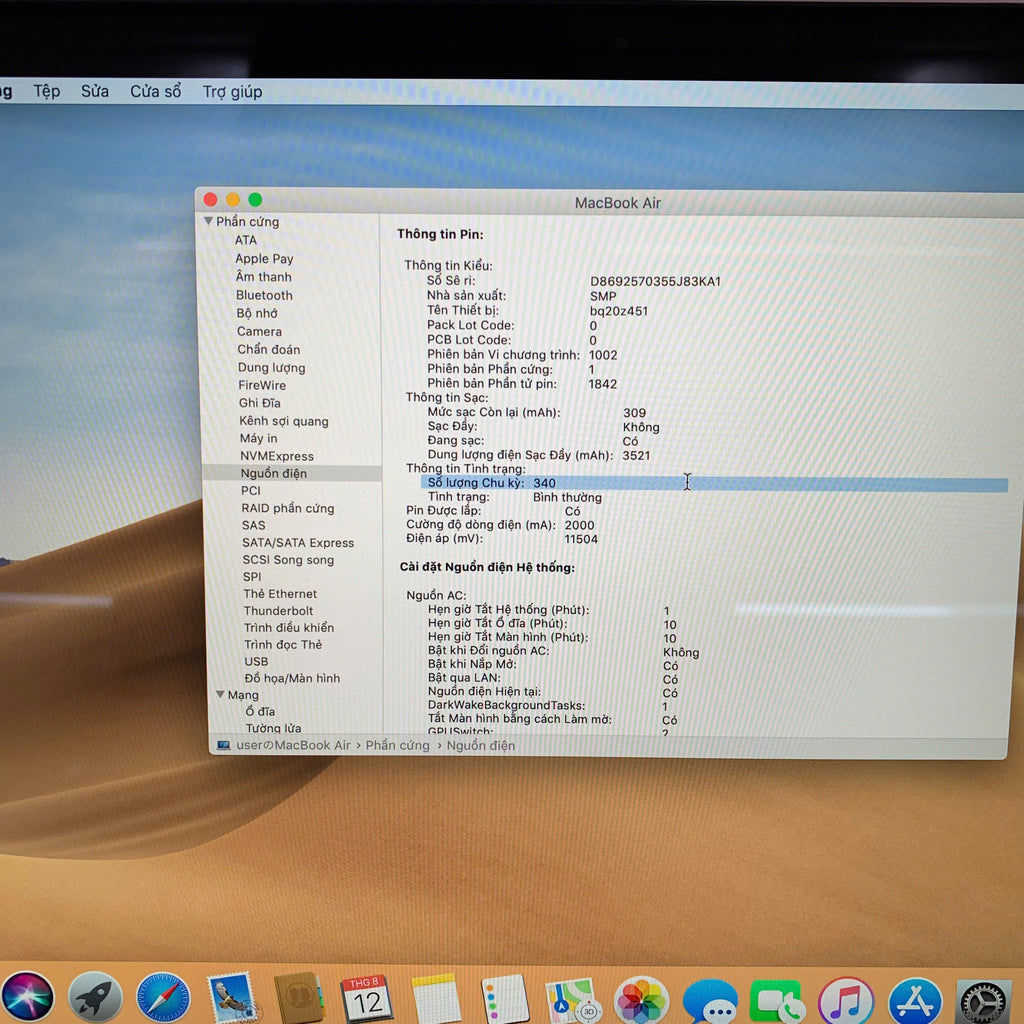Screen dimensions: 1024x1024
Task: Select Thunderbolt in the sidebar
Action: click(278, 611)
